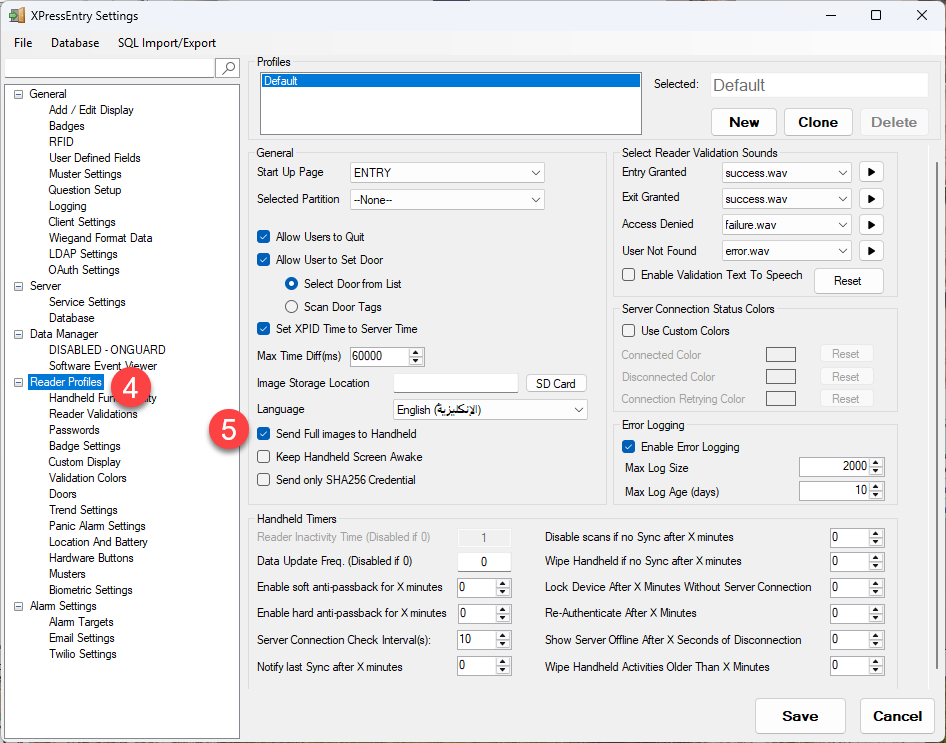Collapse the General tree node

click(19, 94)
